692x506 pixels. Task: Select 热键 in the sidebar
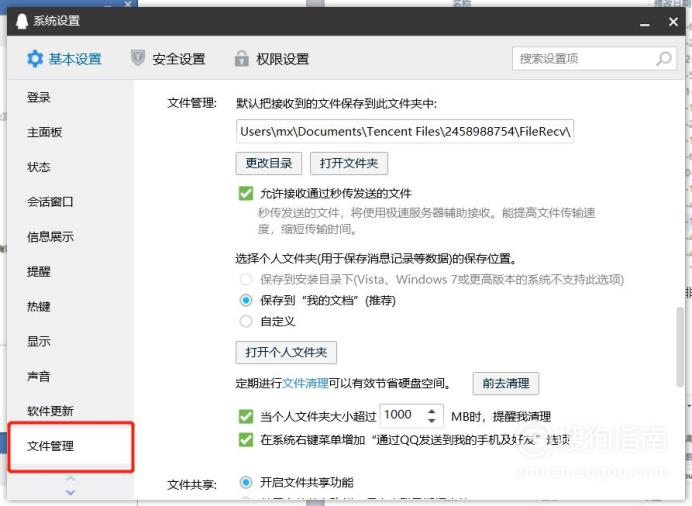pos(39,306)
